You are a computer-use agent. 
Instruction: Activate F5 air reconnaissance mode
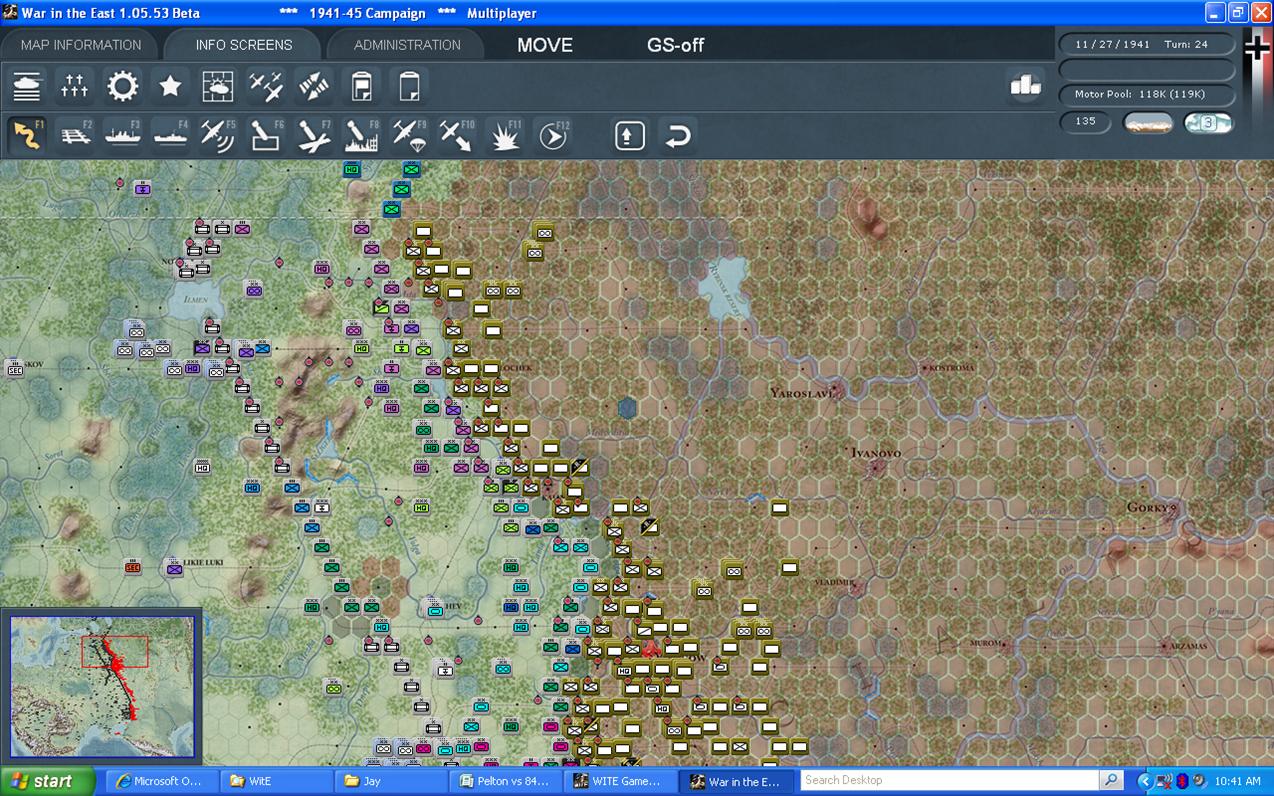click(x=218, y=135)
